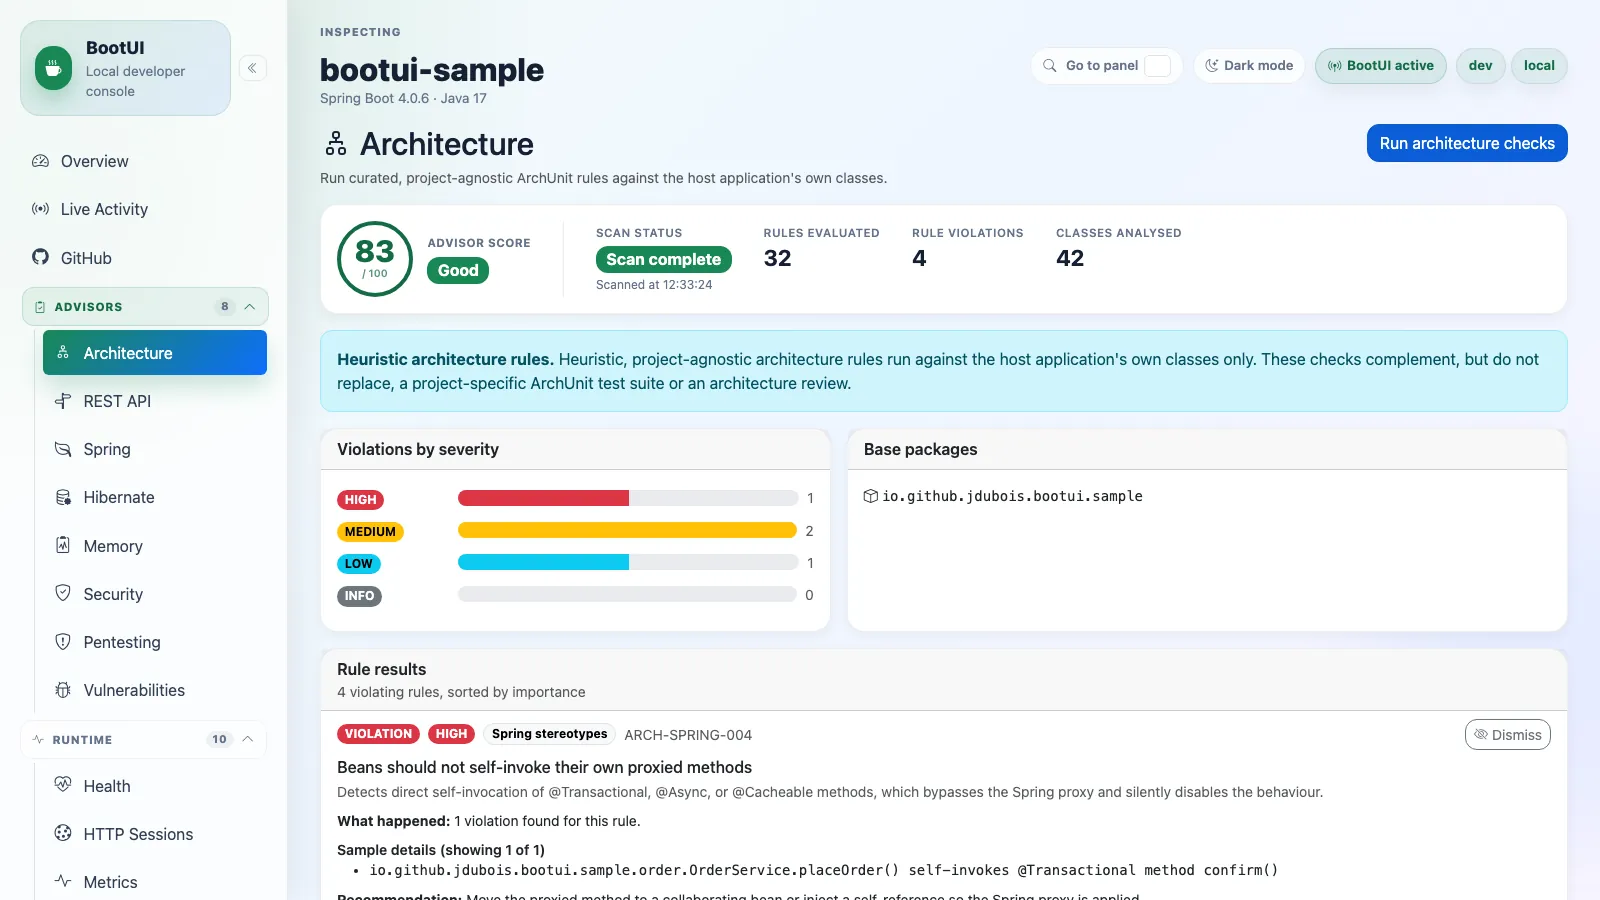1600x900 pixels.
Task: Click the rule title about self-invoking proxied methods
Action: (544, 767)
